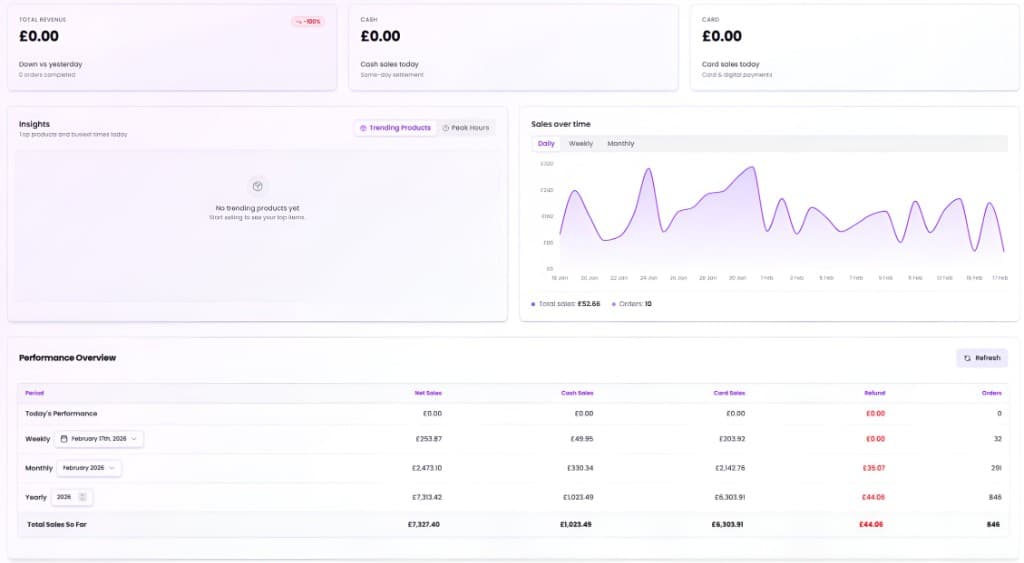
Task: Click the Card sales today label
Action: 731,65
